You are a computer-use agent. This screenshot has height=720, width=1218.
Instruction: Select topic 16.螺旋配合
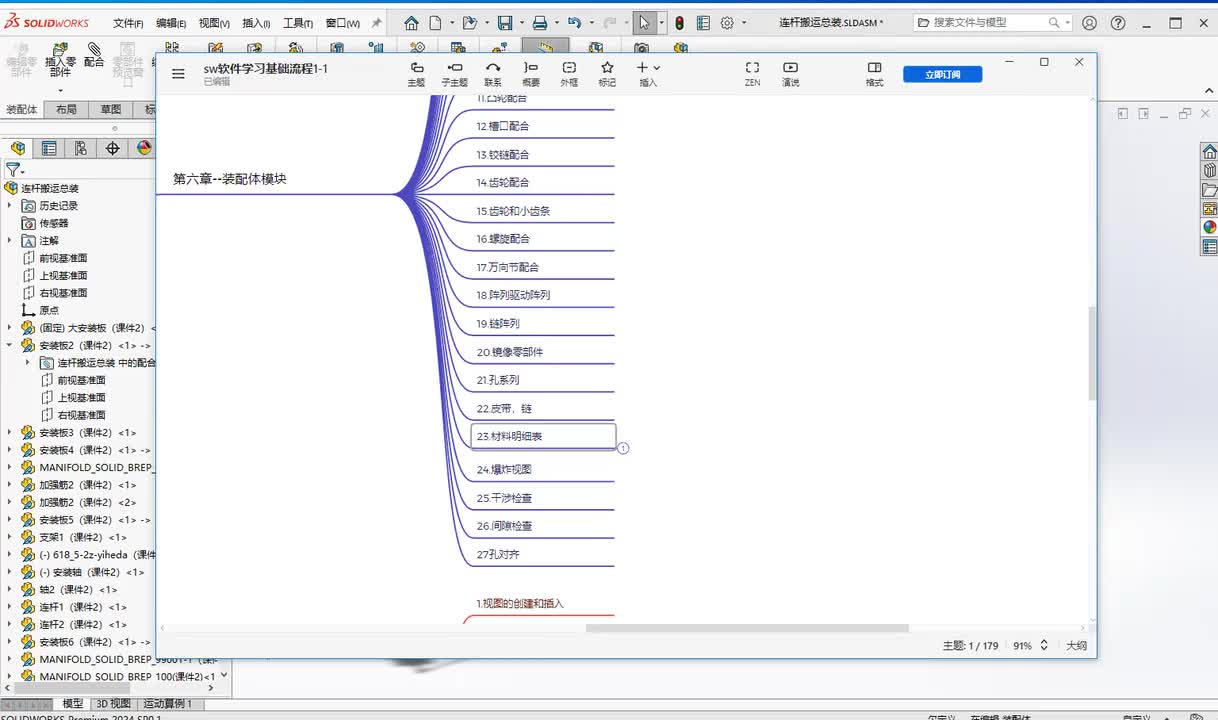503,239
